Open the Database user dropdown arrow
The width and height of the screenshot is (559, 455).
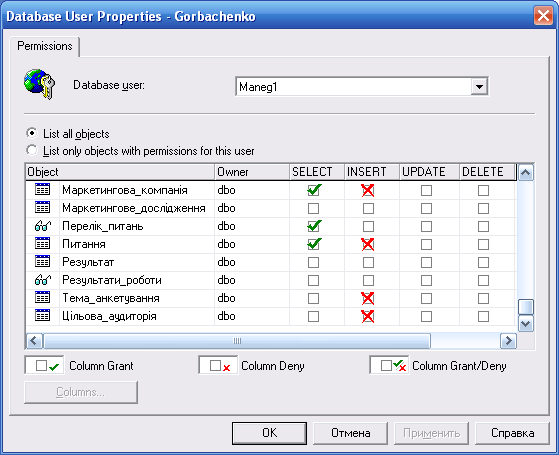479,87
